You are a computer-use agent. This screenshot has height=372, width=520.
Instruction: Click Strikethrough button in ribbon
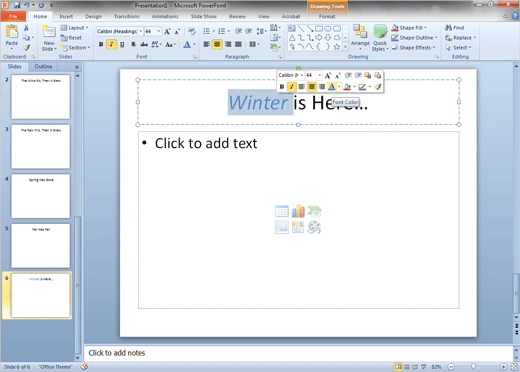point(144,44)
